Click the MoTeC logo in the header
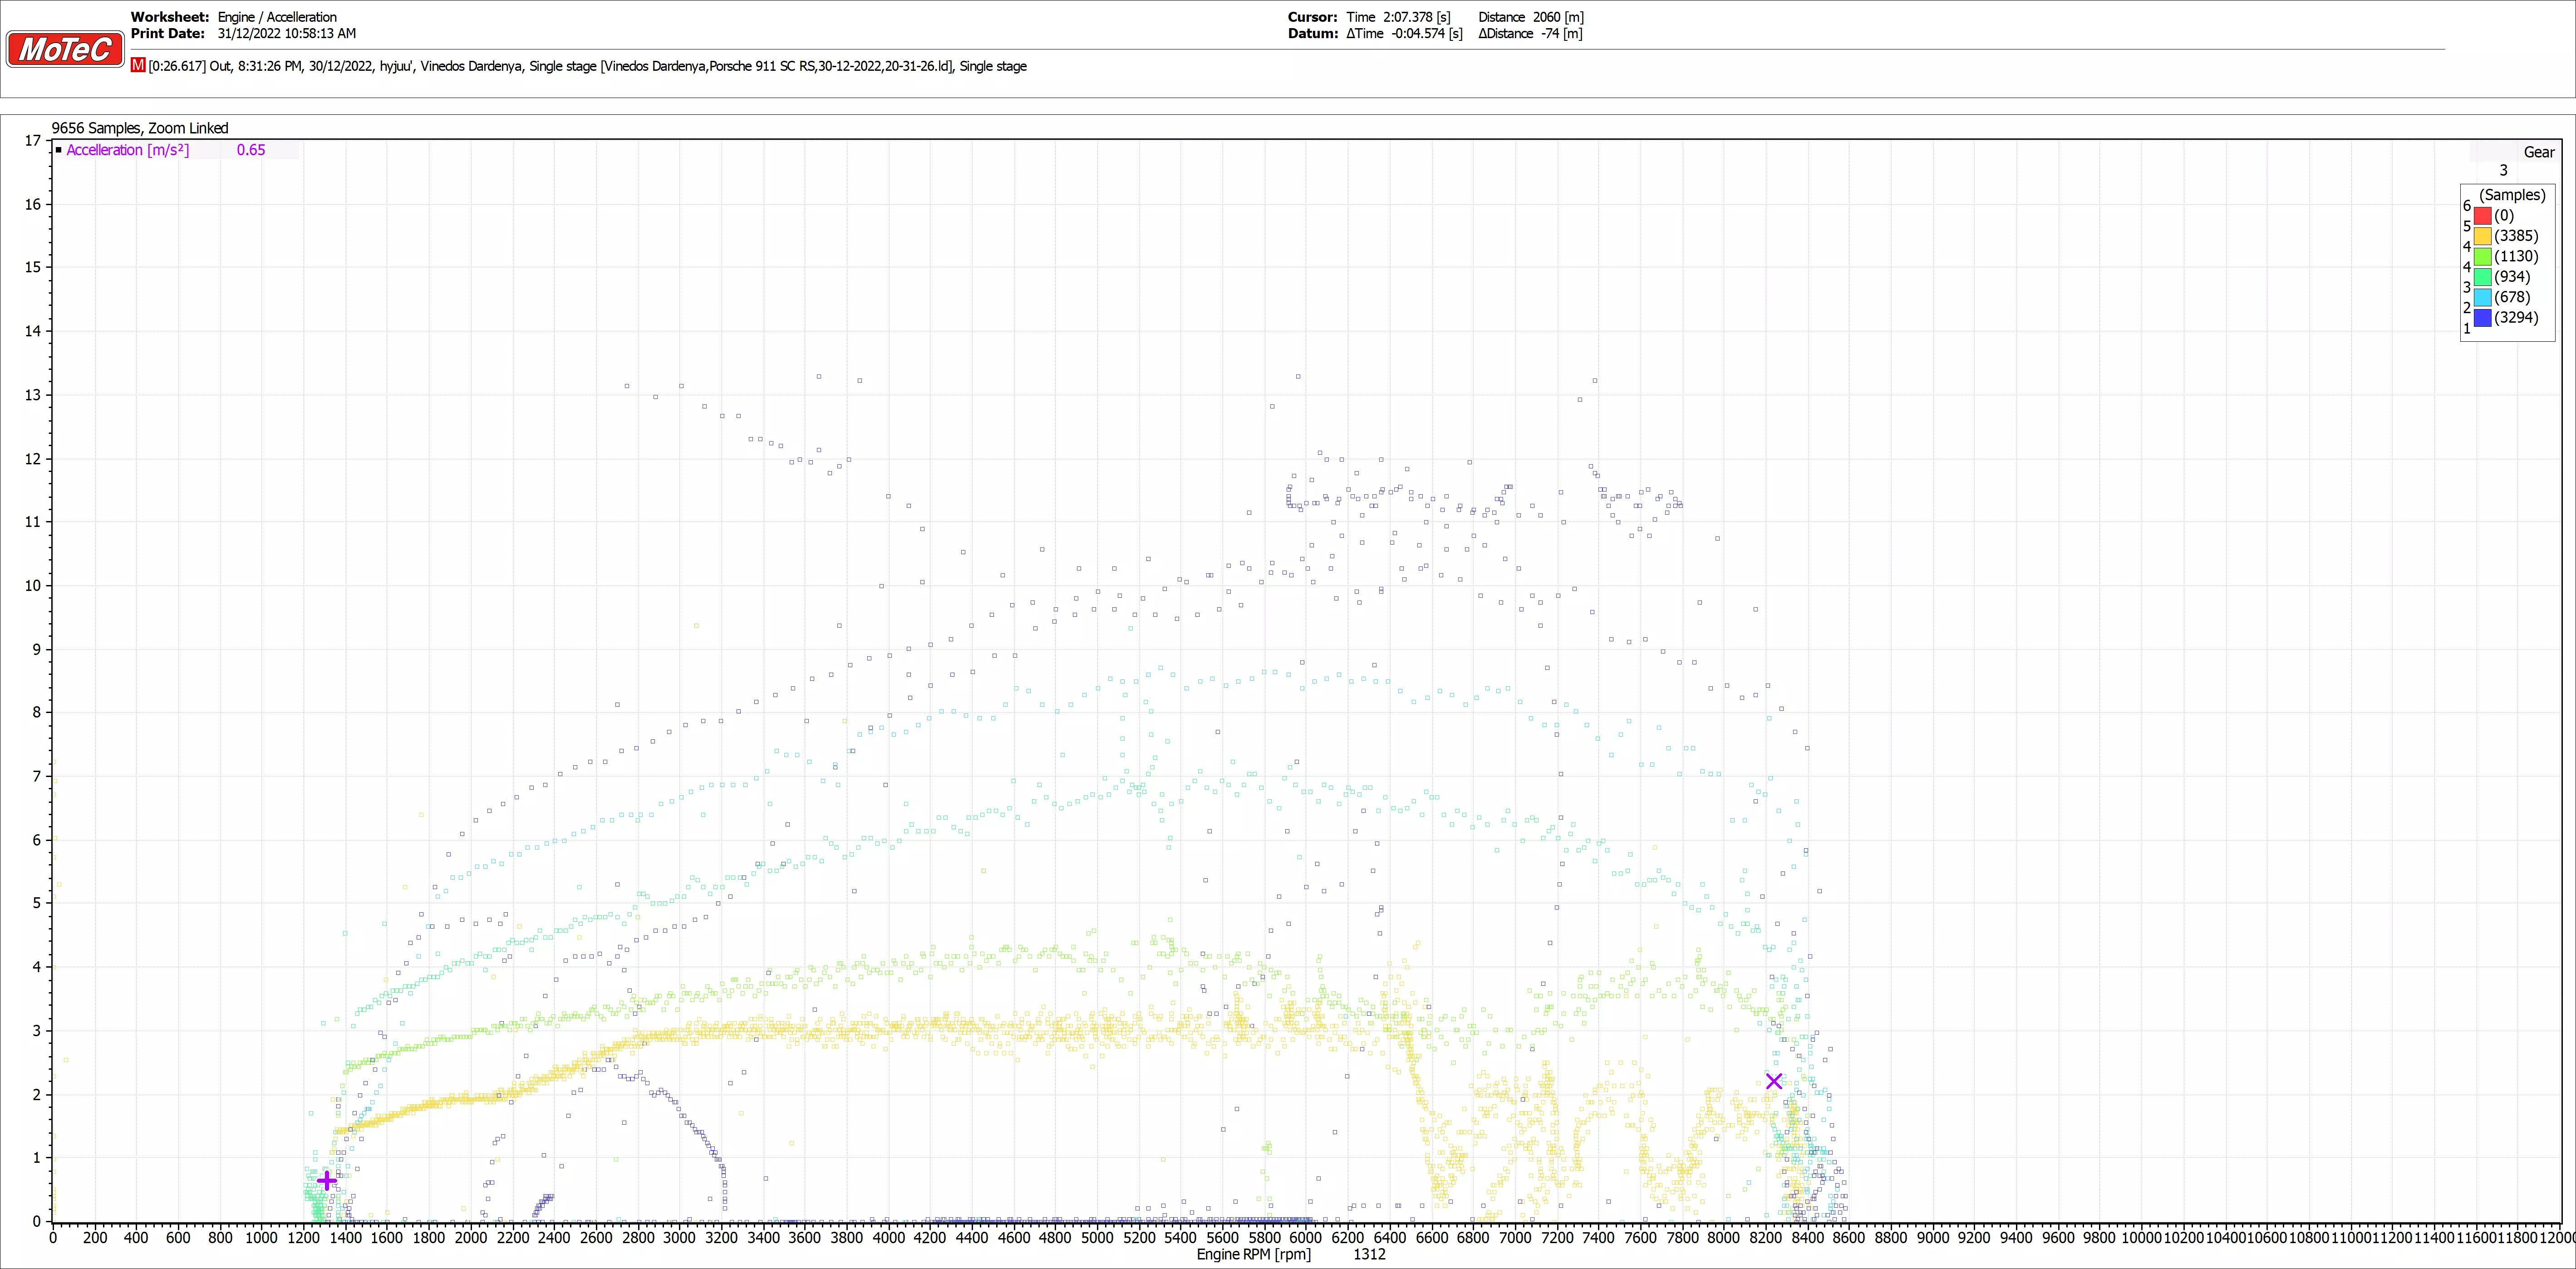This screenshot has width=2576, height=1269. point(65,49)
